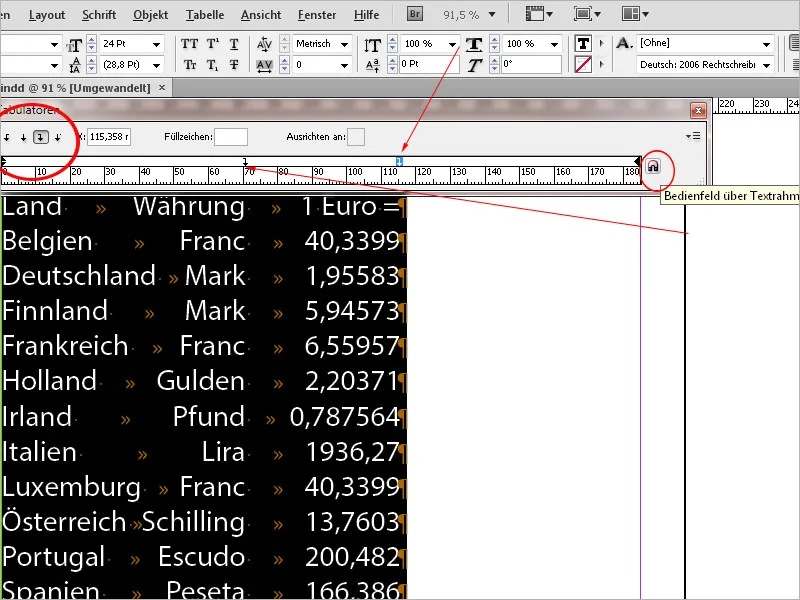Select the left-justified tab stop icon
The image size is (800, 600).
7,137
